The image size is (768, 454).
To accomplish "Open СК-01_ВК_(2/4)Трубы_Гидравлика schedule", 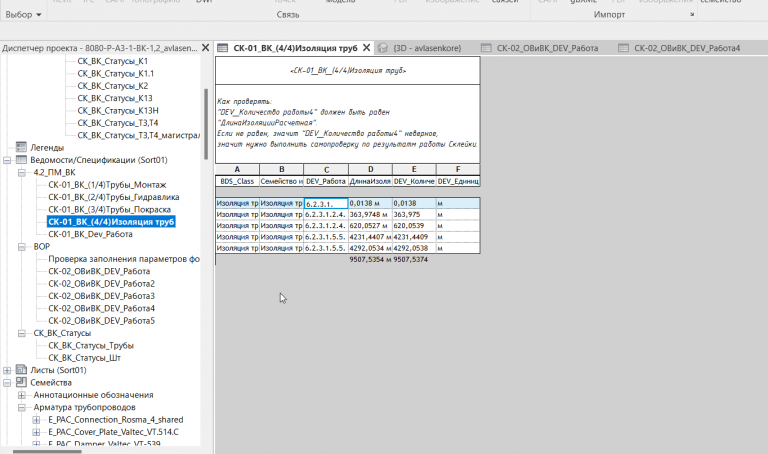I will [x=113, y=197].
